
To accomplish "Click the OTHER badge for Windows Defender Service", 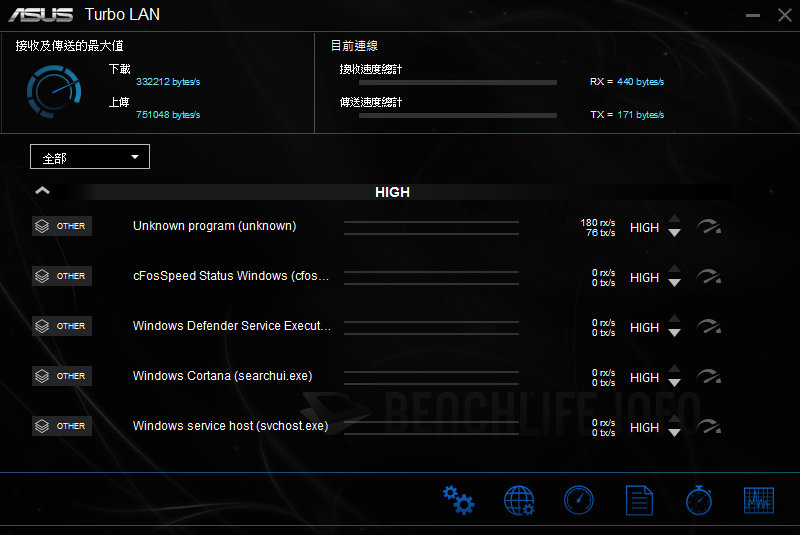I will coord(62,326).
